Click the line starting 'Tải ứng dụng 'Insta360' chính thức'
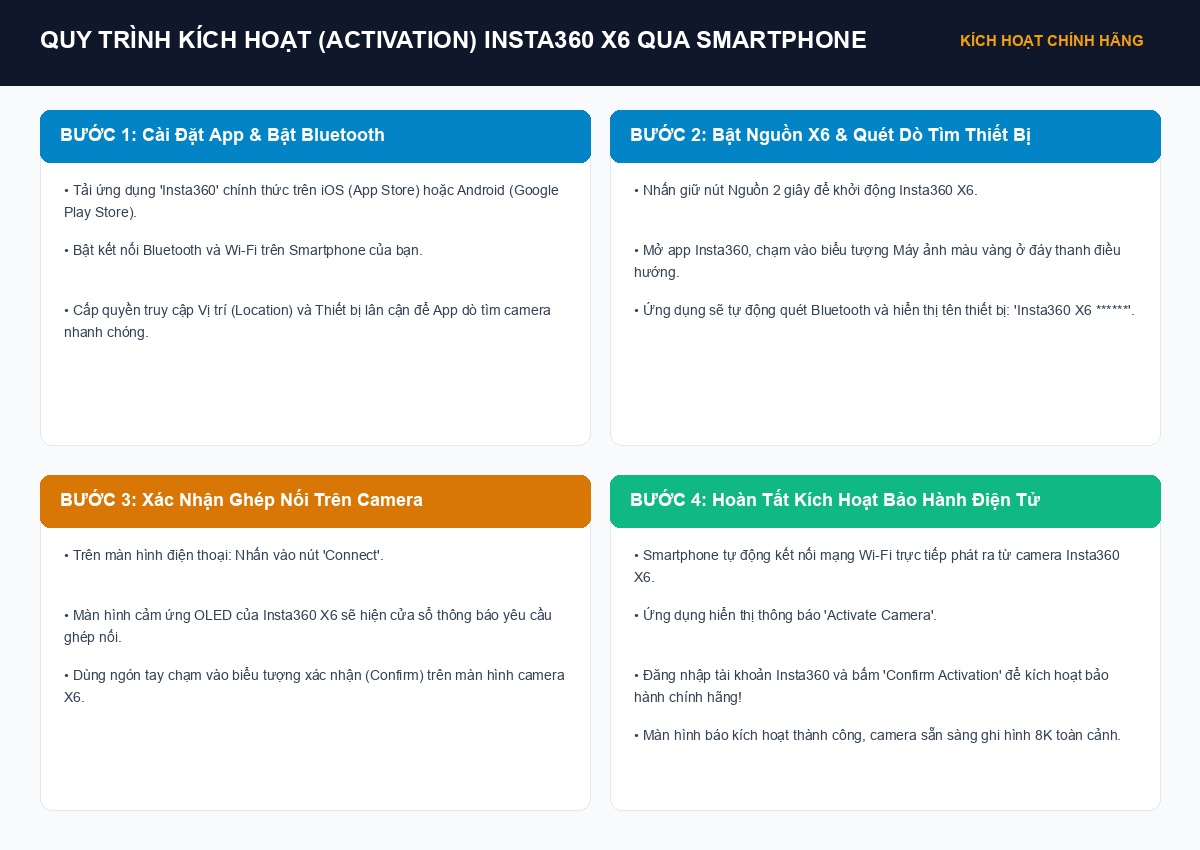Screen dimensions: 1200x850 (312, 201)
